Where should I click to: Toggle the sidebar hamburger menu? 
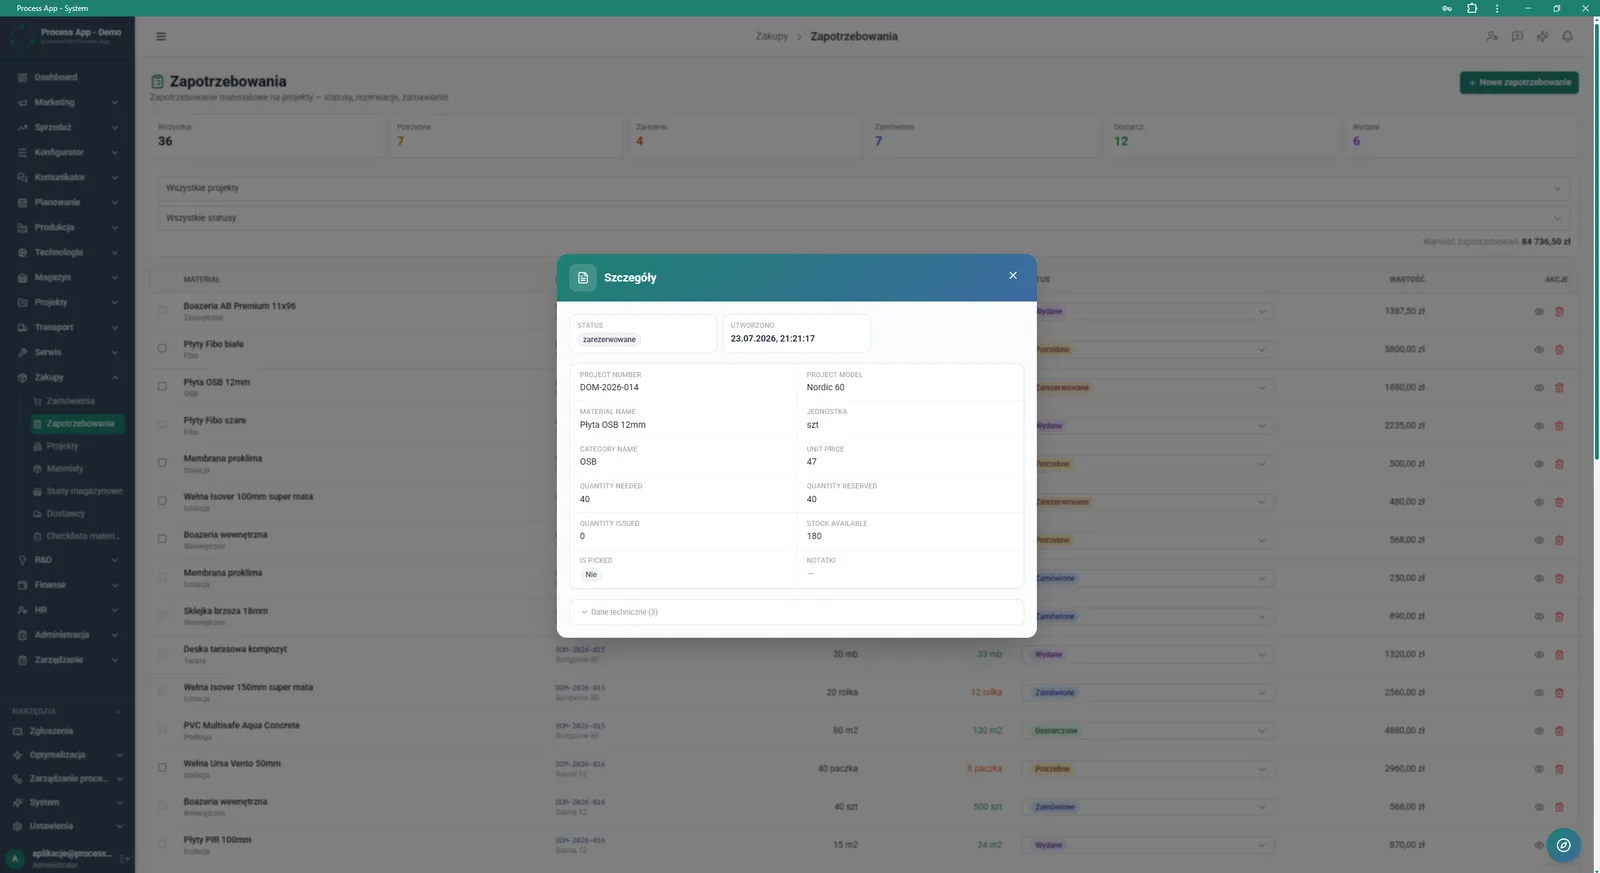161,36
